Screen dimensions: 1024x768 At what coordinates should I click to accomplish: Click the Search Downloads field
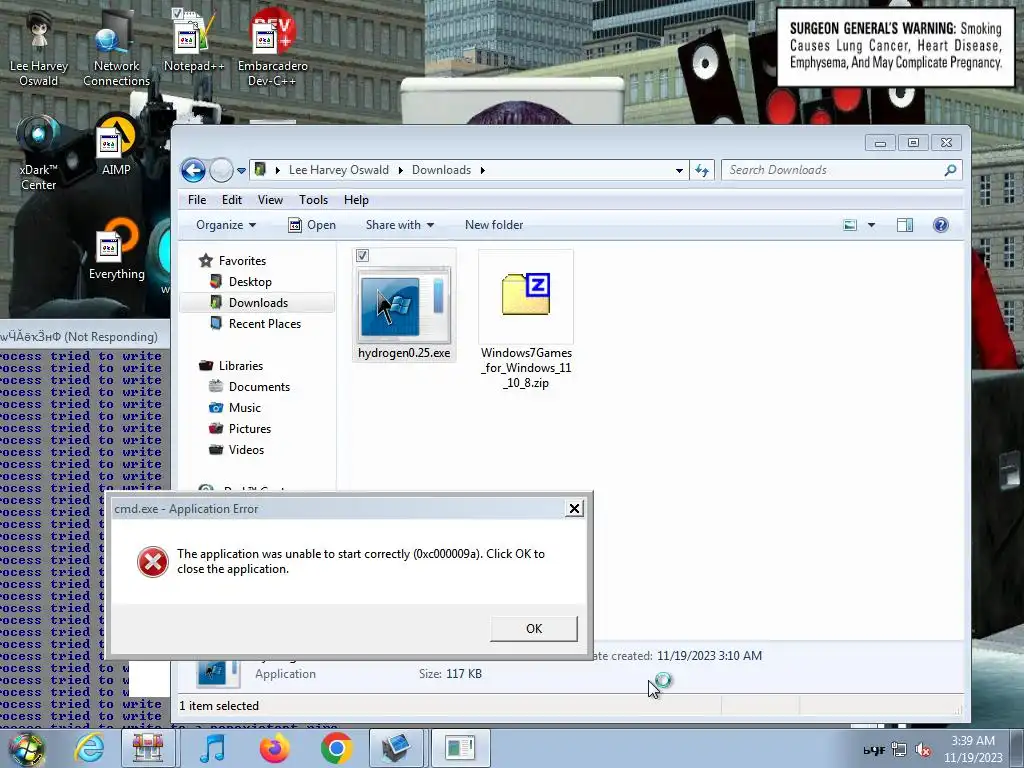[x=841, y=170]
